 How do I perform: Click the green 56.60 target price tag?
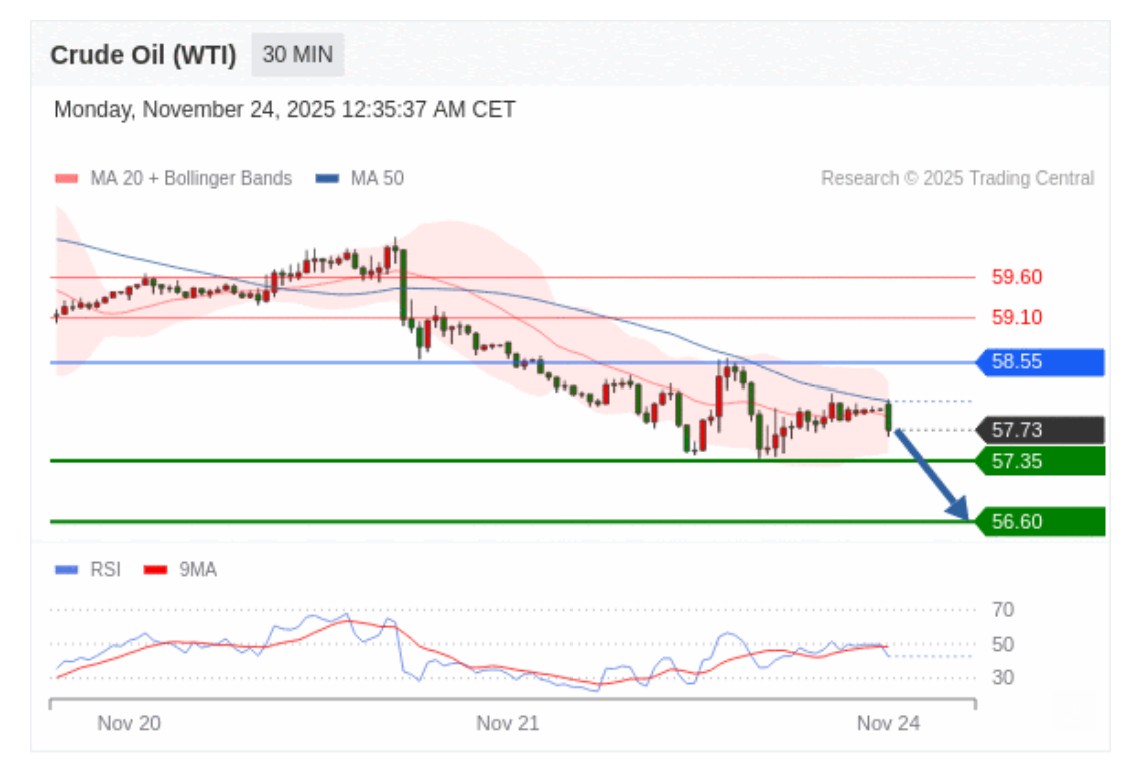pos(1042,522)
